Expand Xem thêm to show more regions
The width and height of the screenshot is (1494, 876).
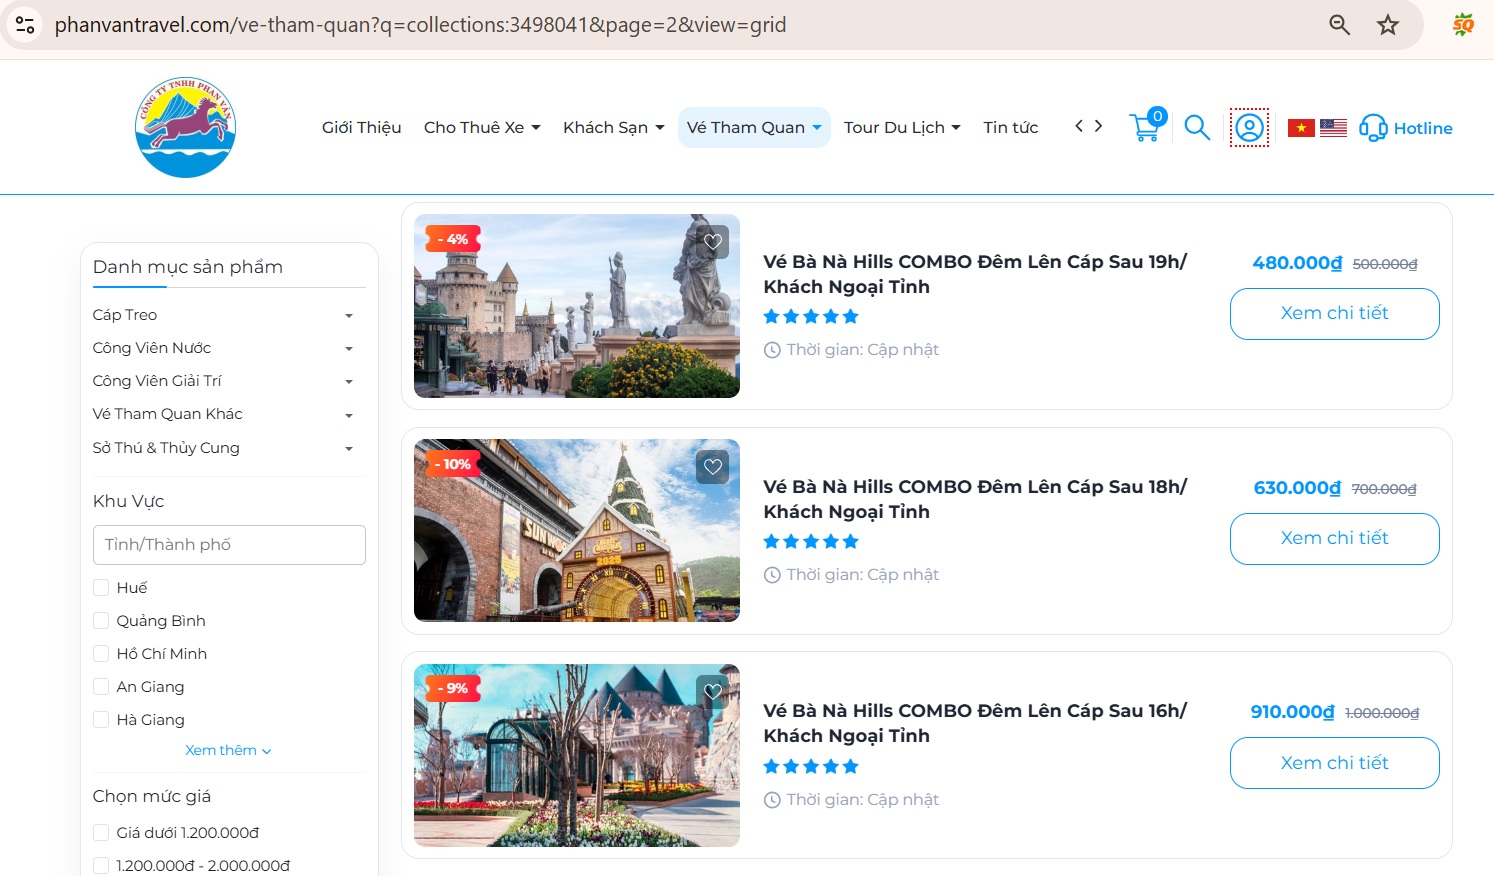(x=228, y=751)
